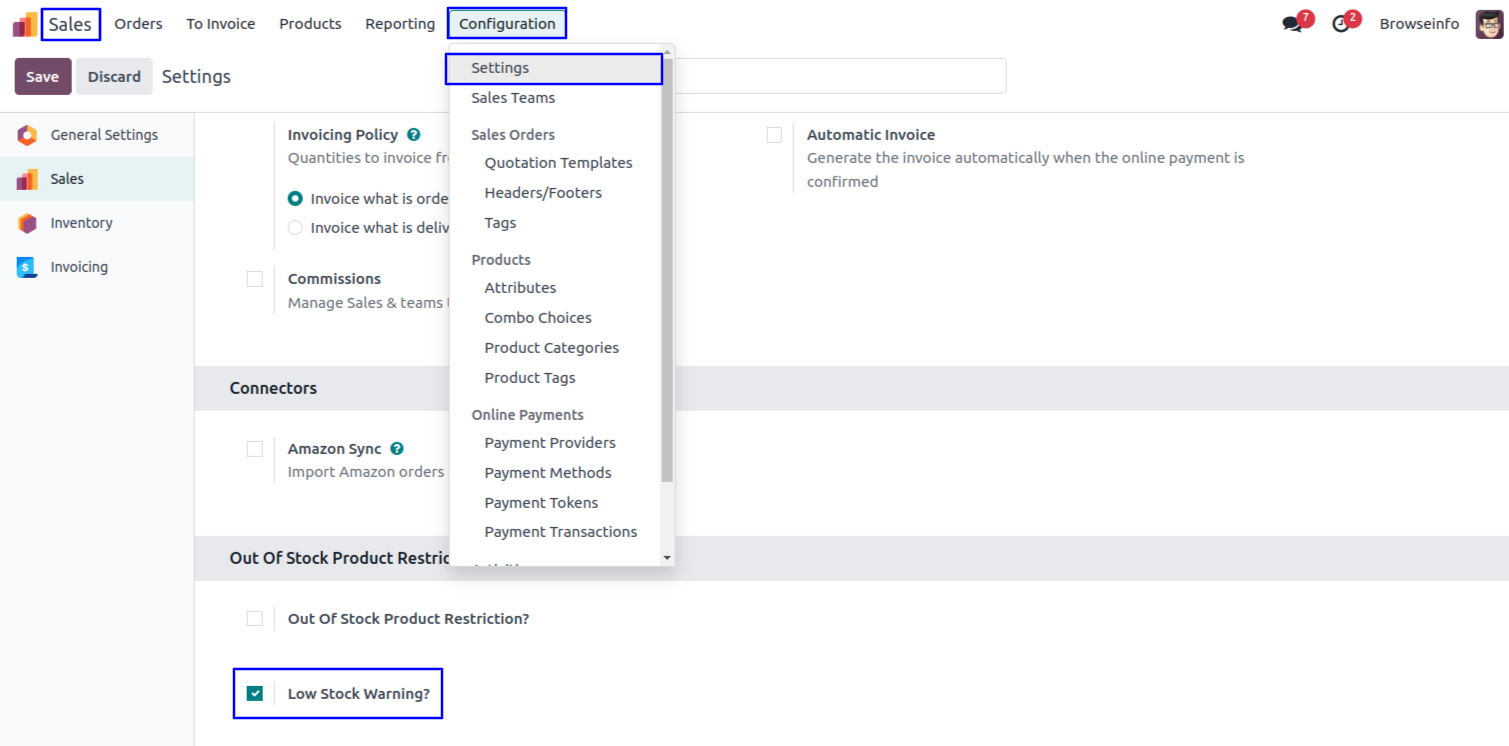Click the user avatar picture
The height and width of the screenshot is (746, 1509).
(1489, 24)
